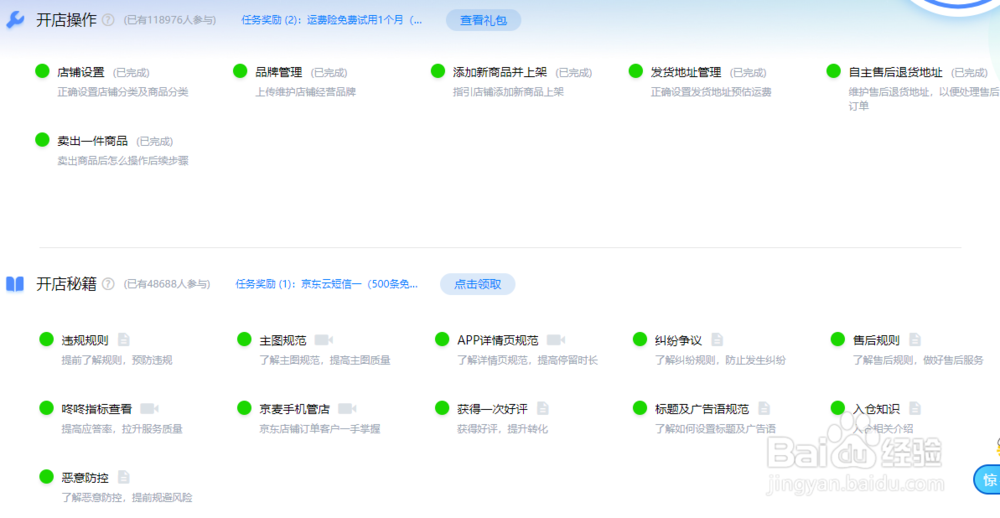Viewport: 1000px width, 518px height.
Task: Click the description 京东店铺订单客户一手掌握
Action: click(320, 429)
